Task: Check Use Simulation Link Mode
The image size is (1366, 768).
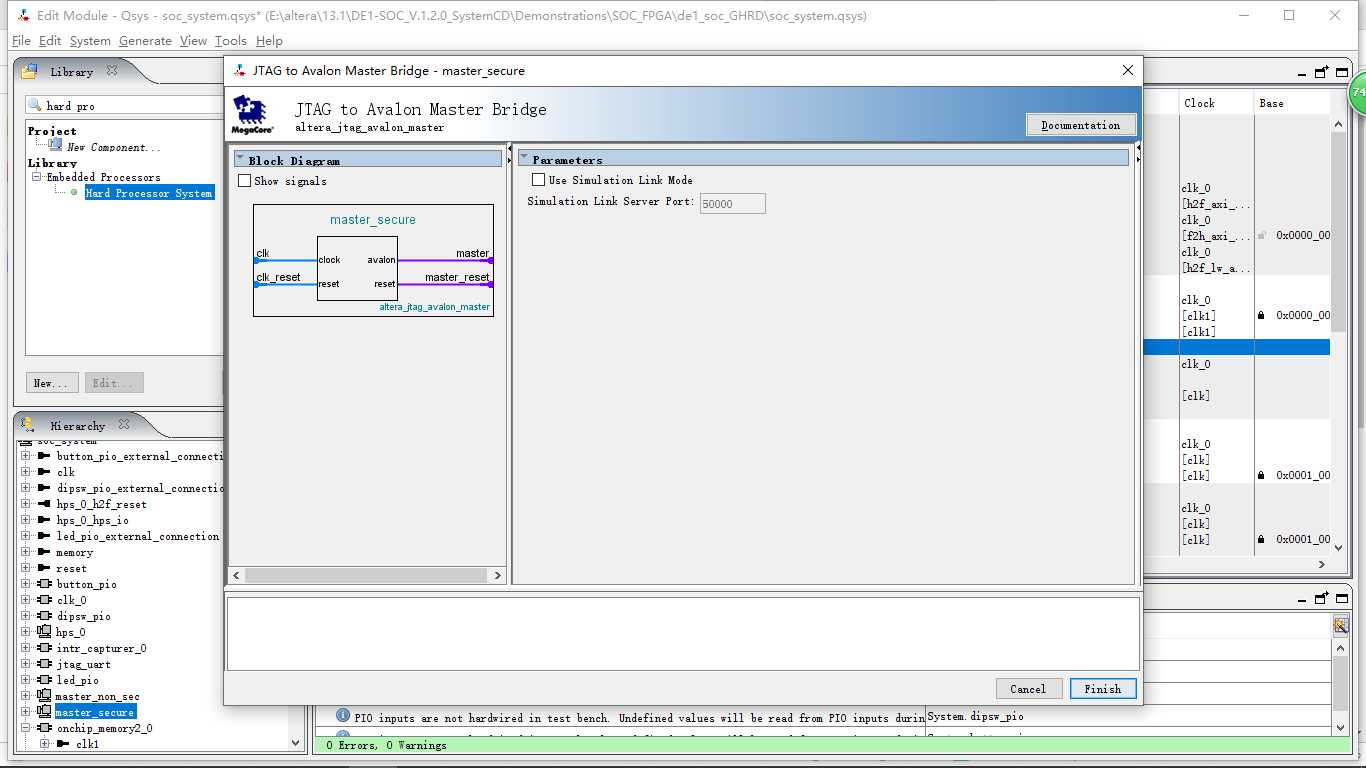Action: [539, 180]
